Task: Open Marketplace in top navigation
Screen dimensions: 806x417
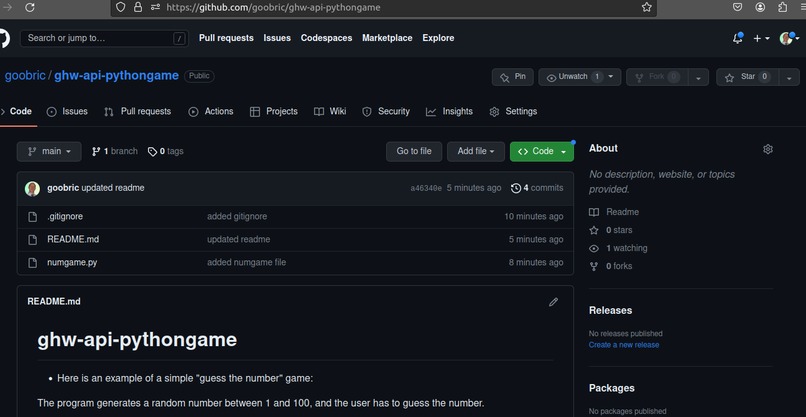Action: pyautogui.click(x=387, y=38)
